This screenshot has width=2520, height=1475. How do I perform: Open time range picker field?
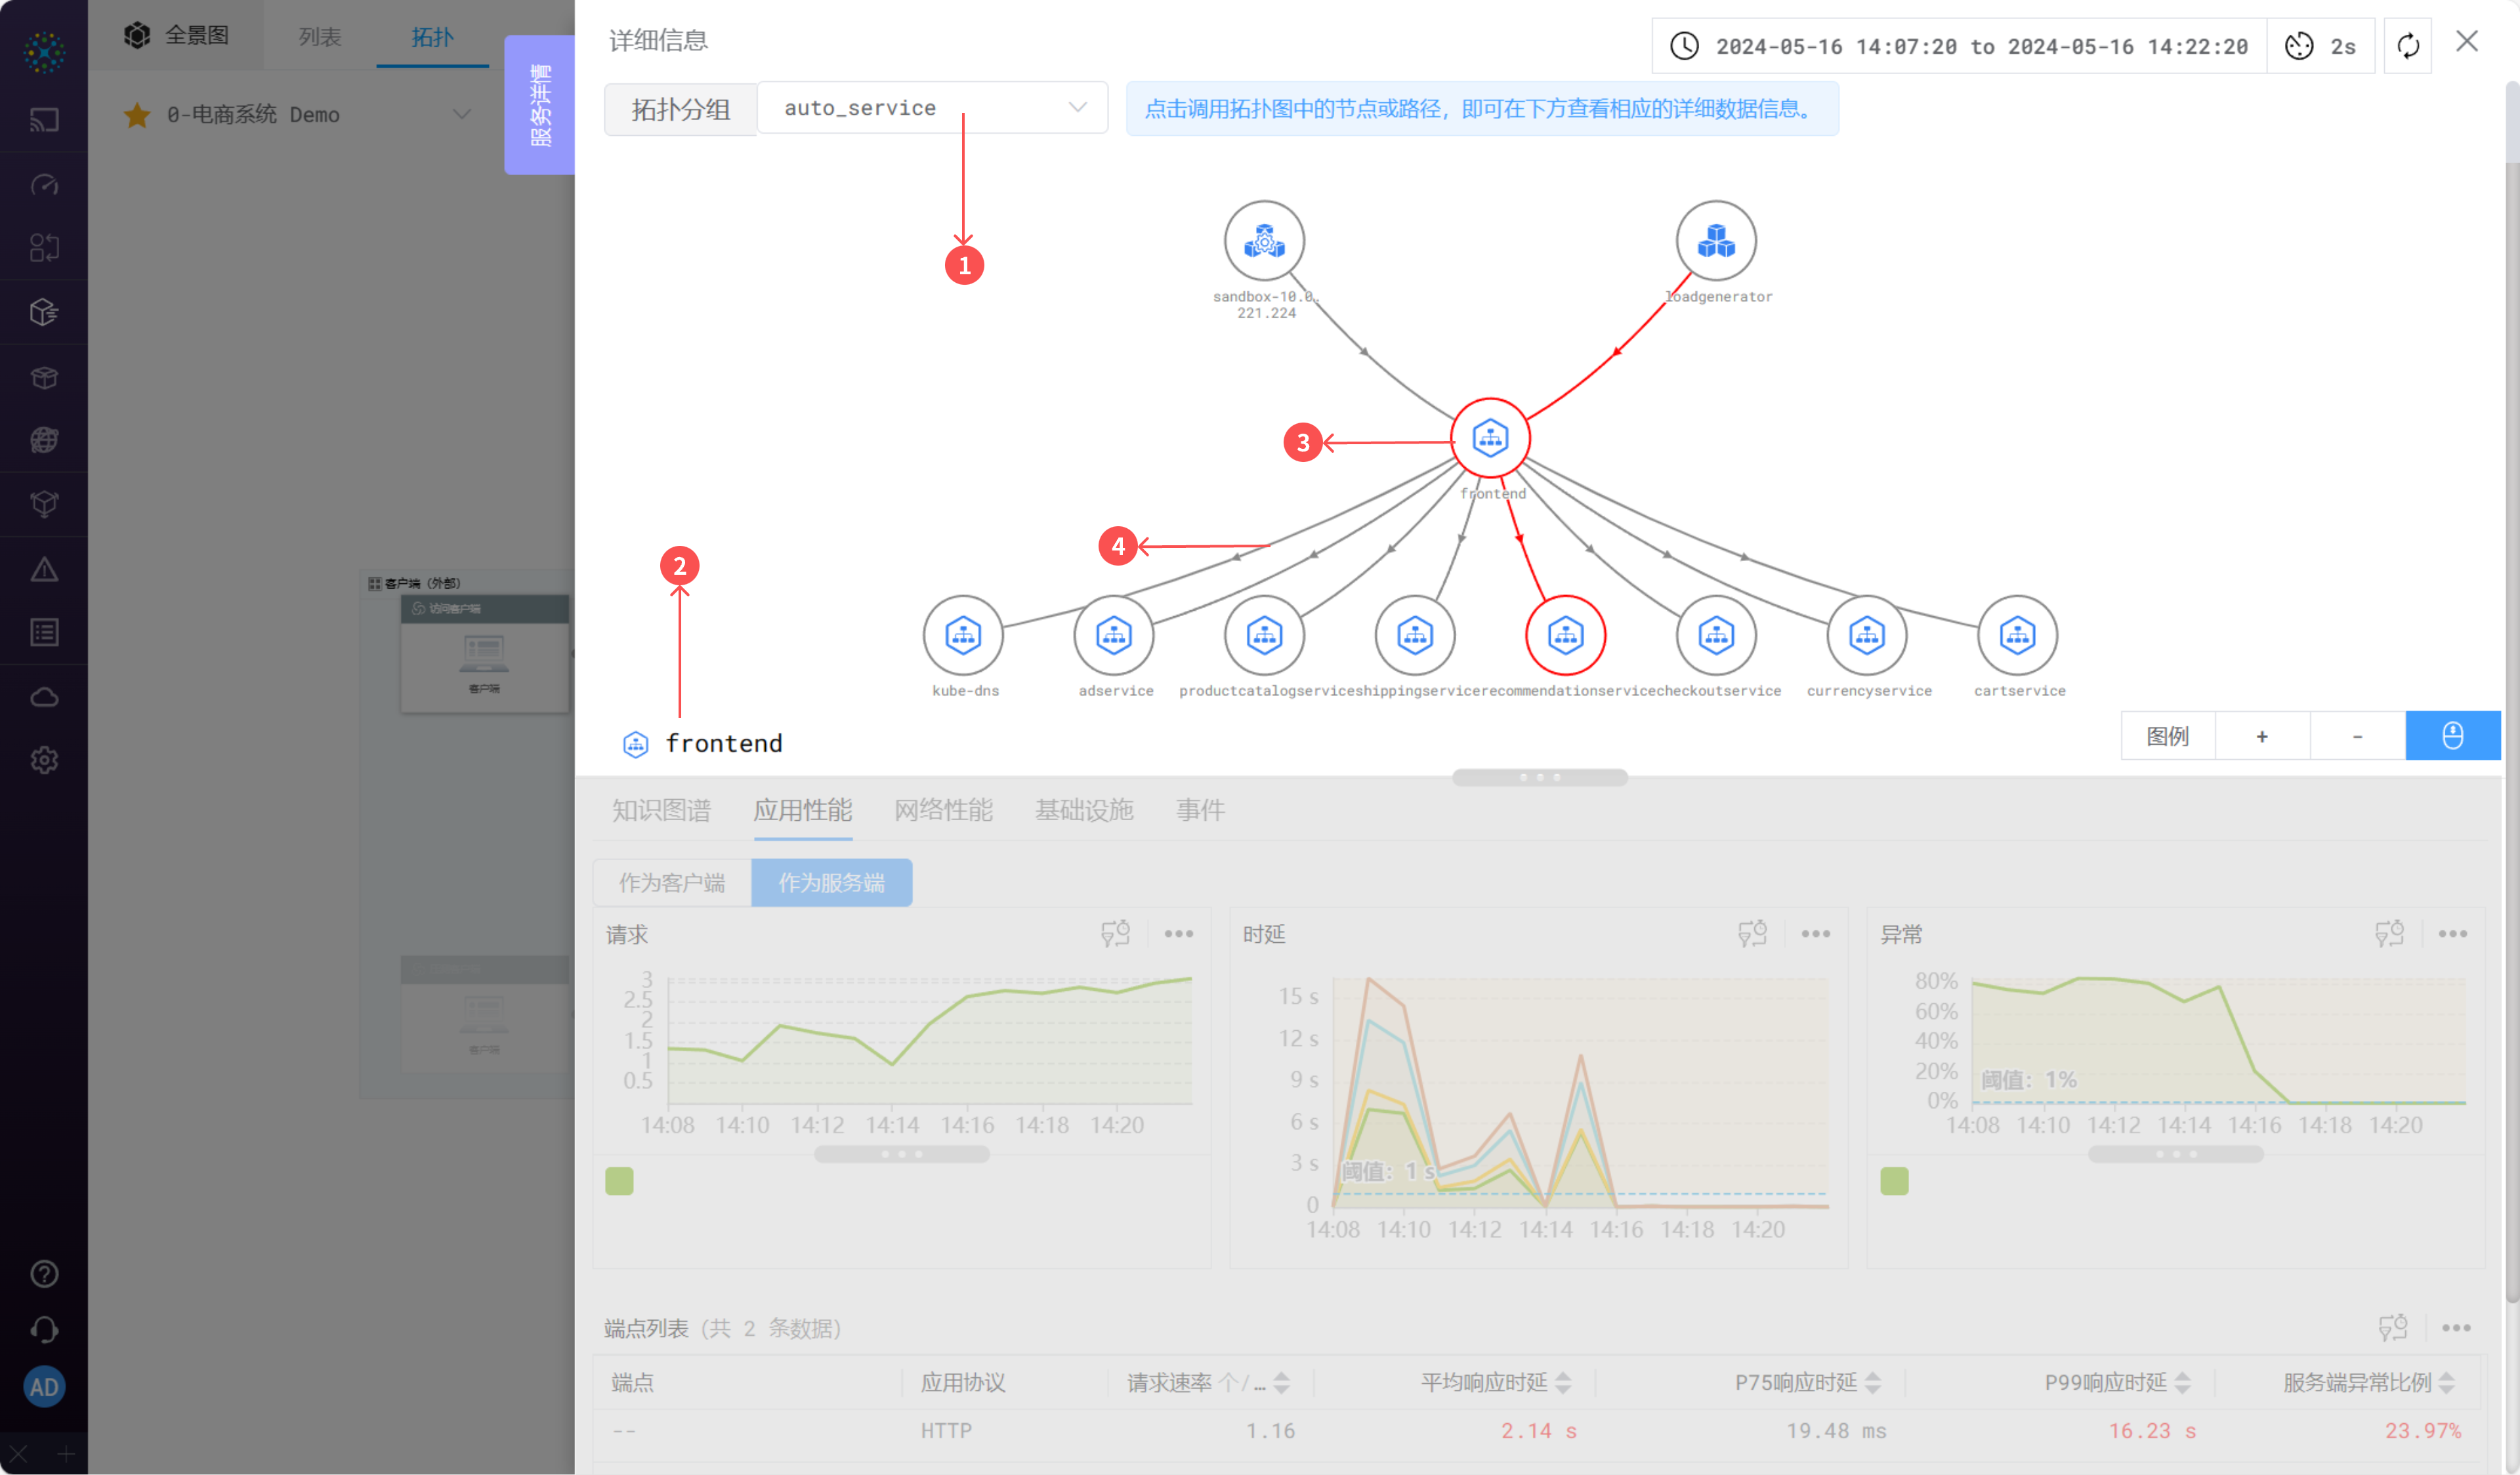pyautogui.click(x=1959, y=46)
